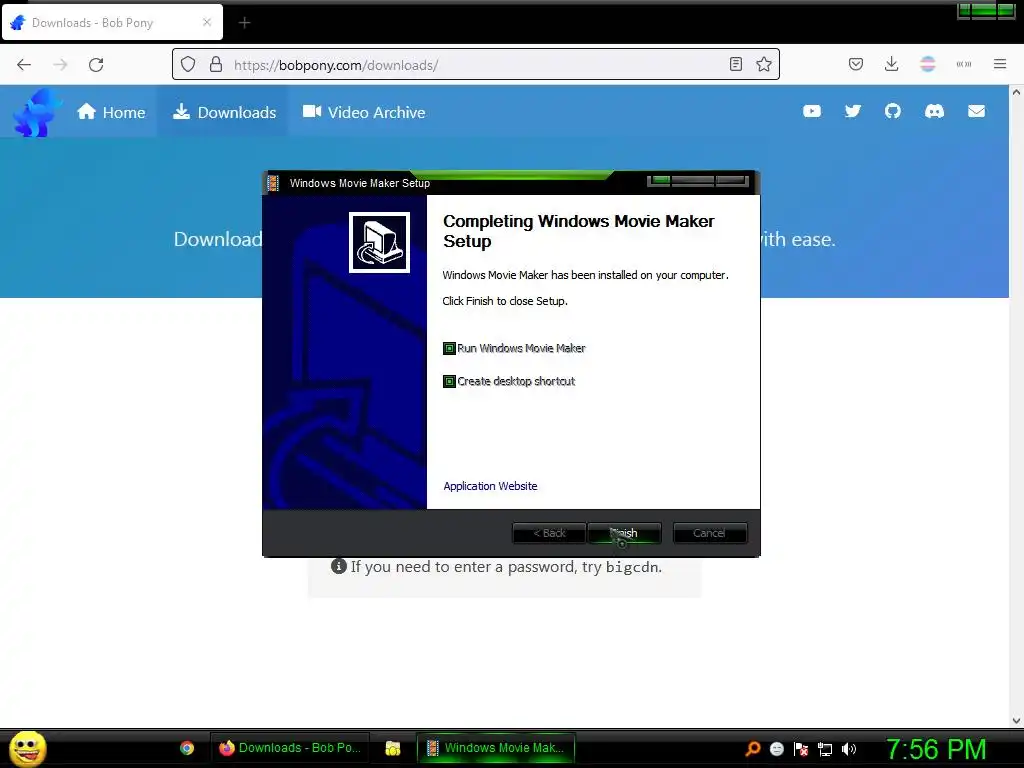Open the volume speaker tray icon

pyautogui.click(x=848, y=749)
